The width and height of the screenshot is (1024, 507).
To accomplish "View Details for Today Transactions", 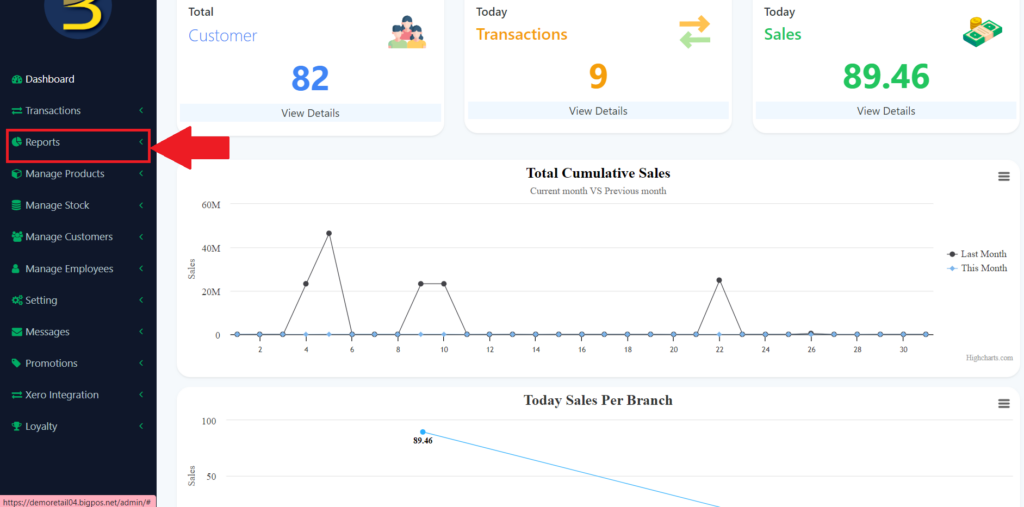I will pyautogui.click(x=598, y=111).
